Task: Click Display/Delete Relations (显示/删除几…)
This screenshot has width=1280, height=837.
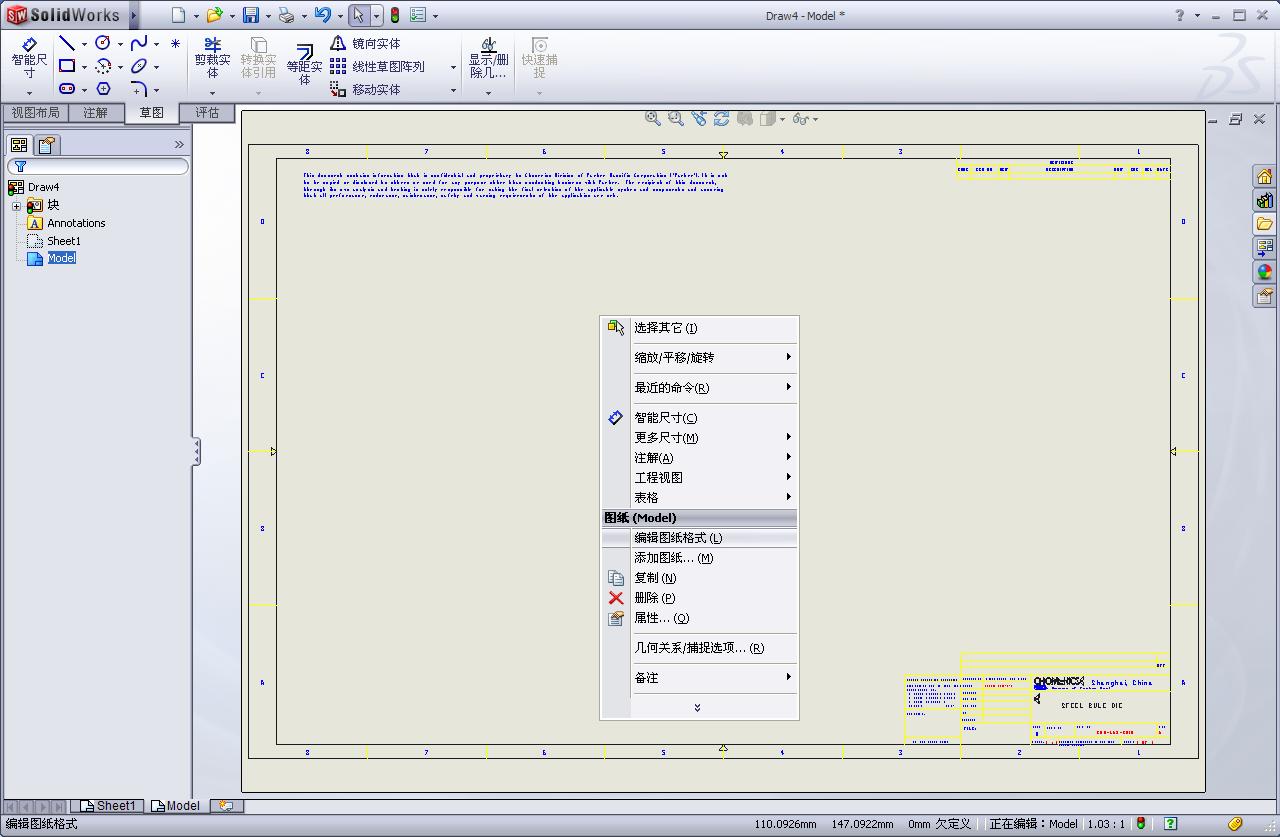Action: click(488, 59)
